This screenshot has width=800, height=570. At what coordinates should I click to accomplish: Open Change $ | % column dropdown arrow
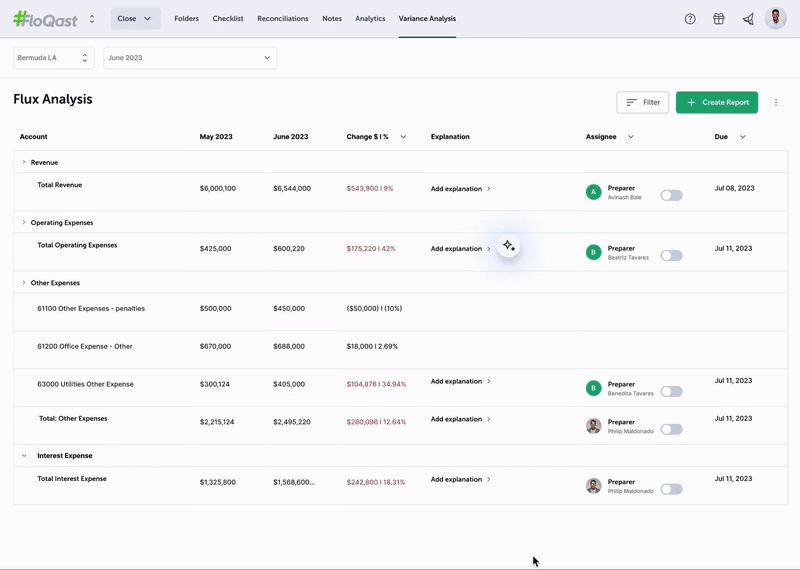pyautogui.click(x=403, y=137)
